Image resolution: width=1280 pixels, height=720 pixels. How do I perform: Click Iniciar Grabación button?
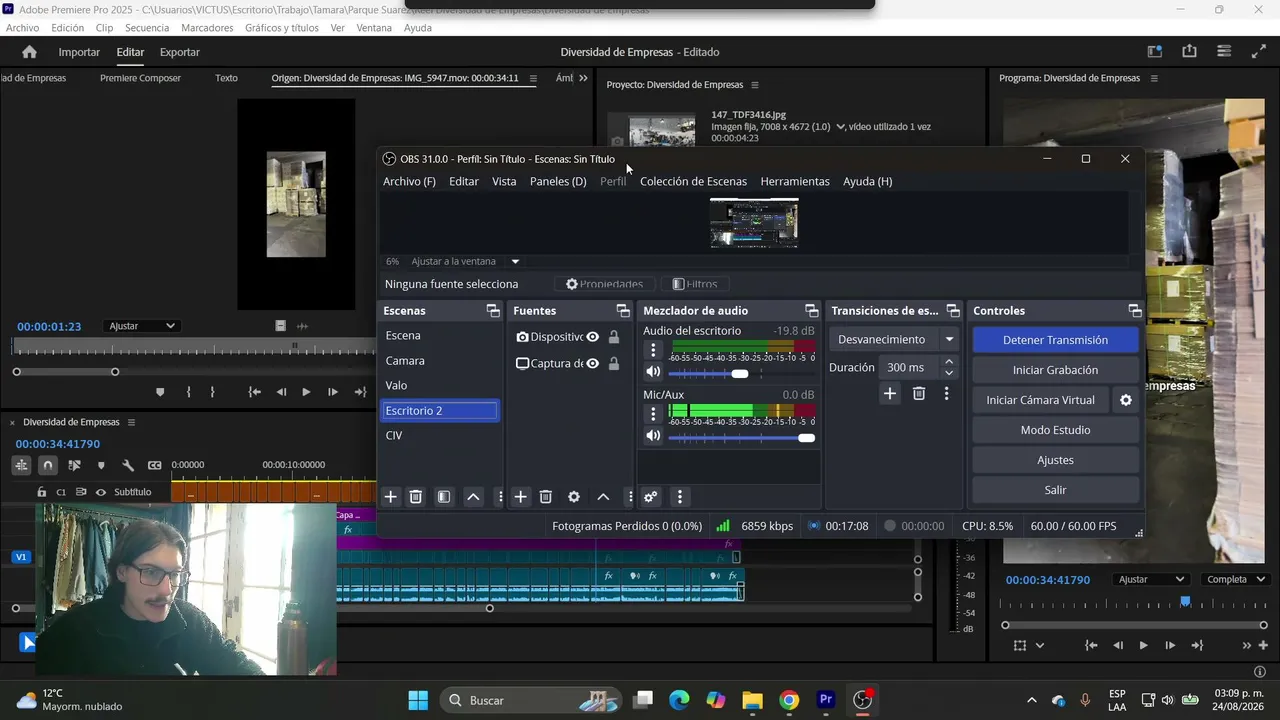tap(1055, 370)
